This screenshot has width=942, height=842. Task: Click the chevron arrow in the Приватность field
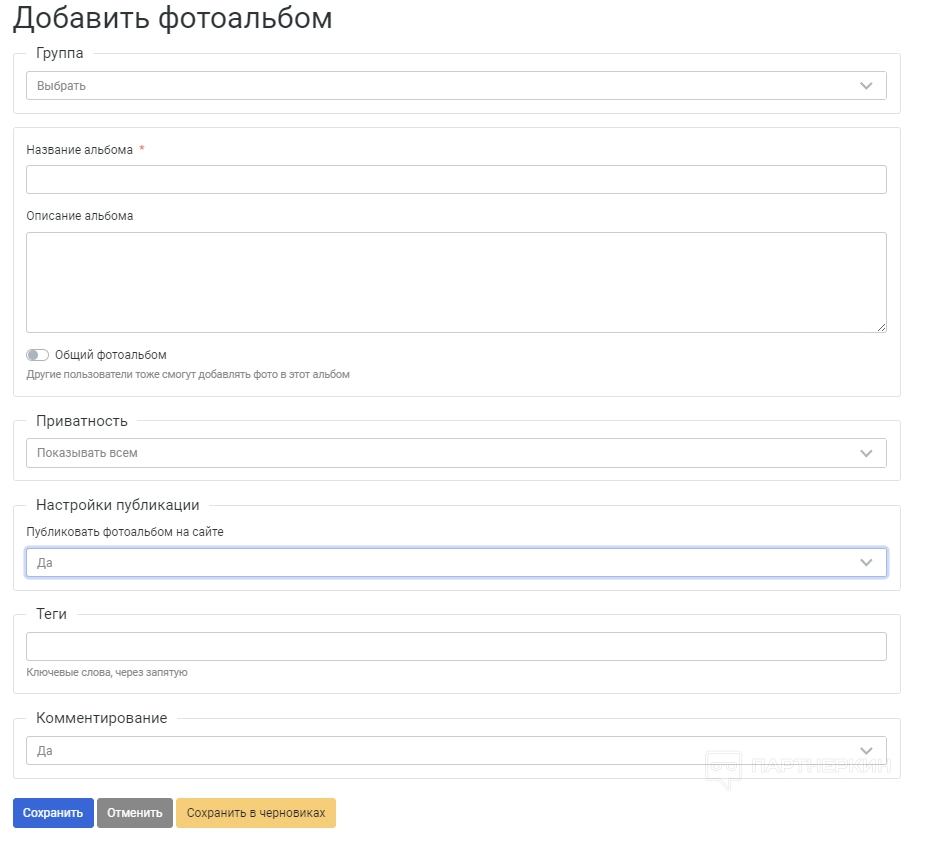coord(866,453)
